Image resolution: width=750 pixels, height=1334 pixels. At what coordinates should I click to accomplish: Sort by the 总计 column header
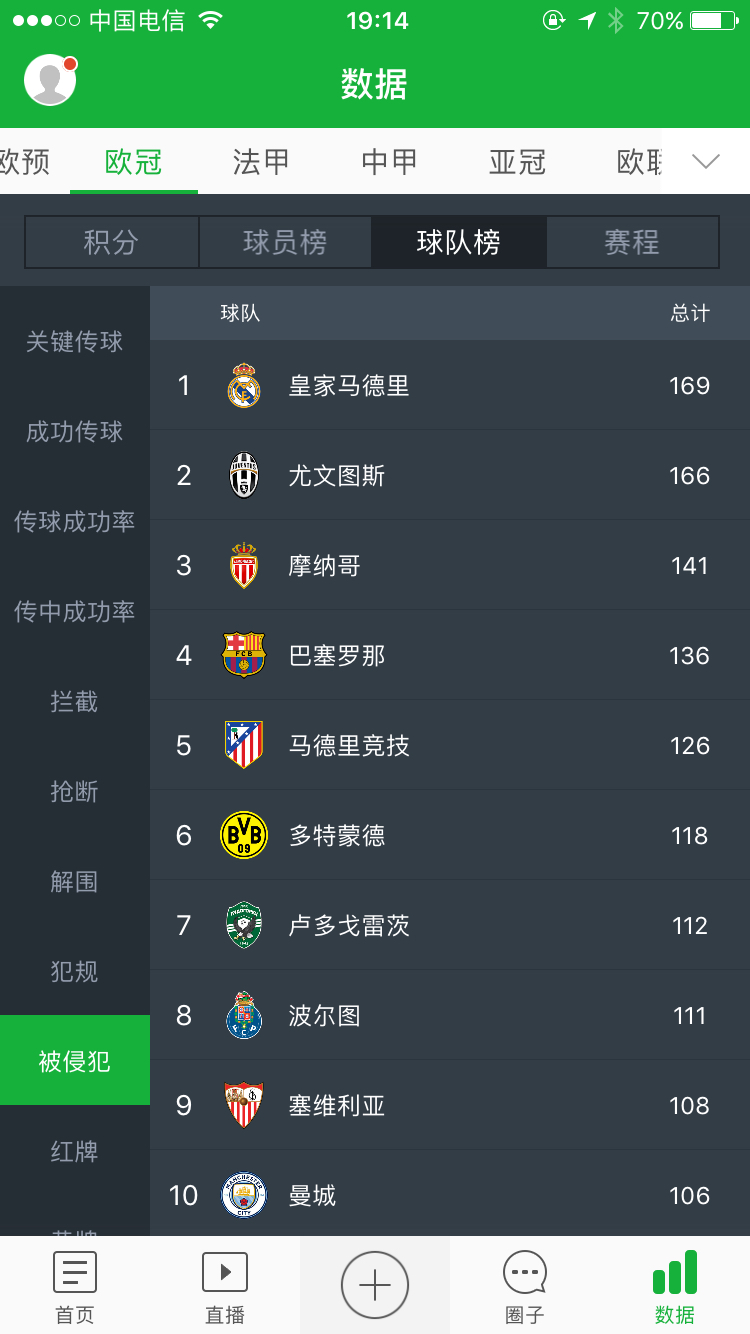(690, 314)
